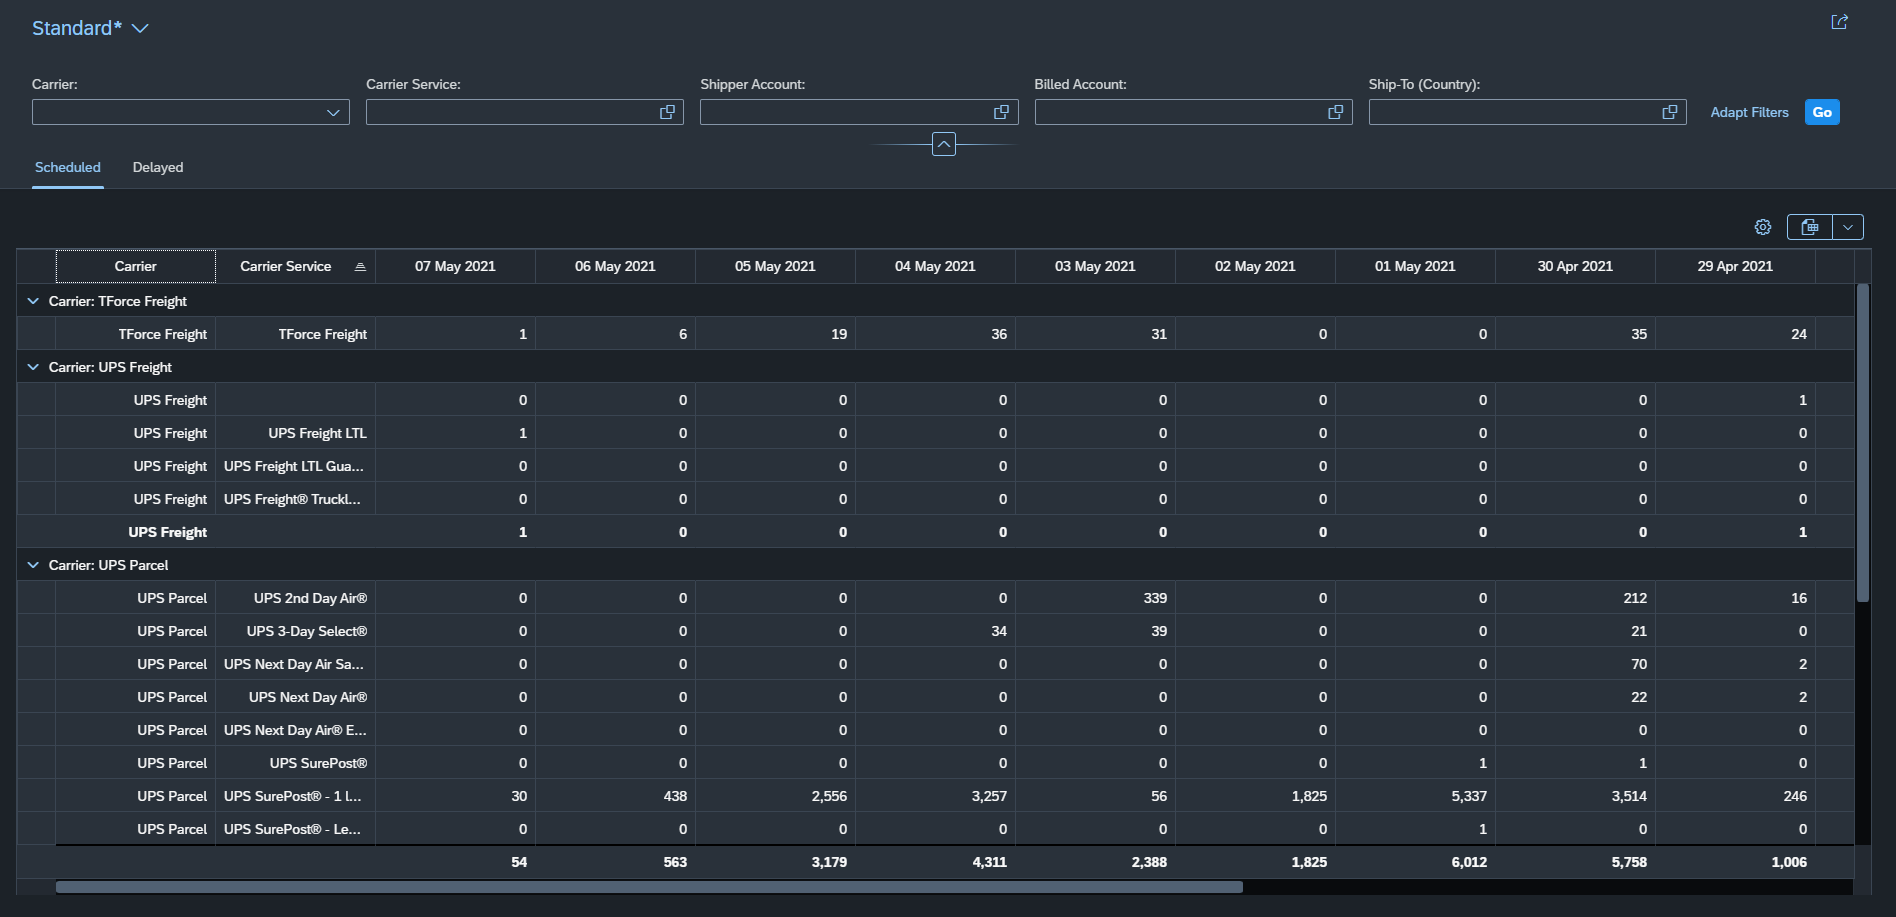Select the Scheduled tab
This screenshot has height=917, width=1896.
68,167
